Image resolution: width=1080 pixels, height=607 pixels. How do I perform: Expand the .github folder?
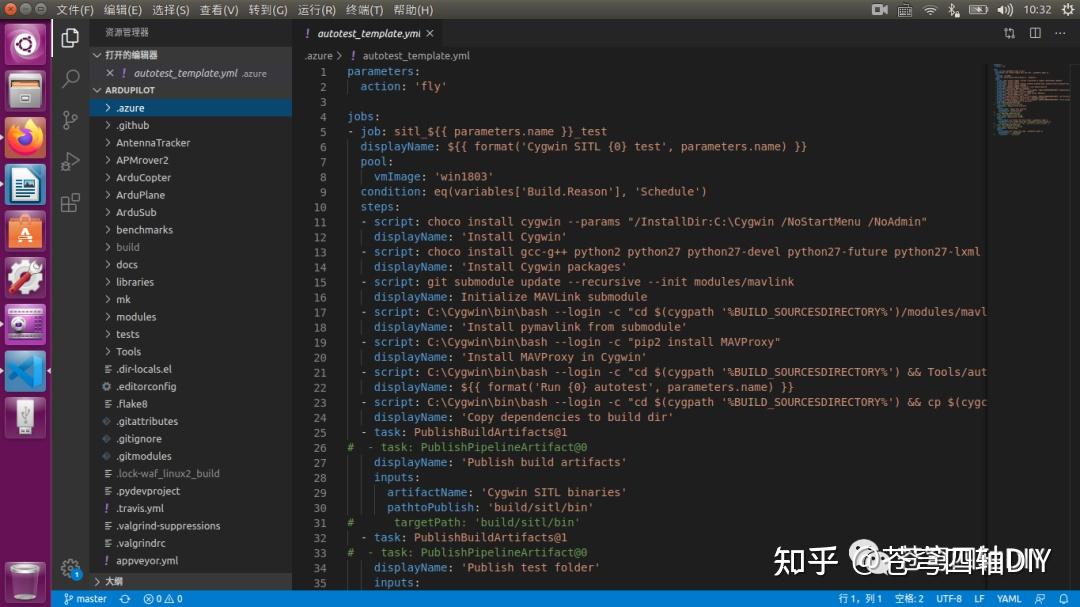[x=191, y=125]
